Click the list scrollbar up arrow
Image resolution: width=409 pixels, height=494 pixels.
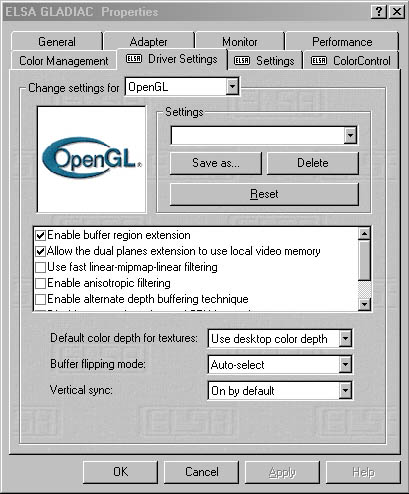tap(364, 234)
